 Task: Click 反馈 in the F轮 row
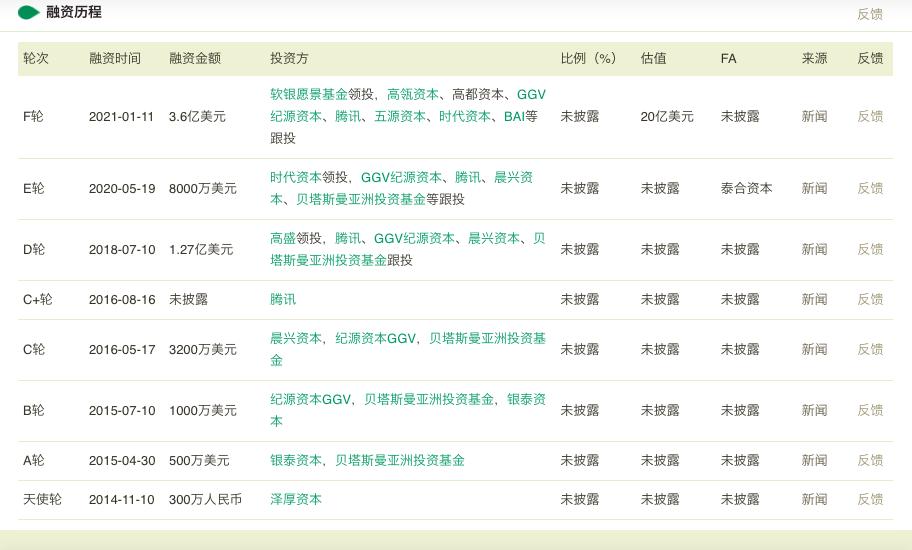(x=870, y=116)
